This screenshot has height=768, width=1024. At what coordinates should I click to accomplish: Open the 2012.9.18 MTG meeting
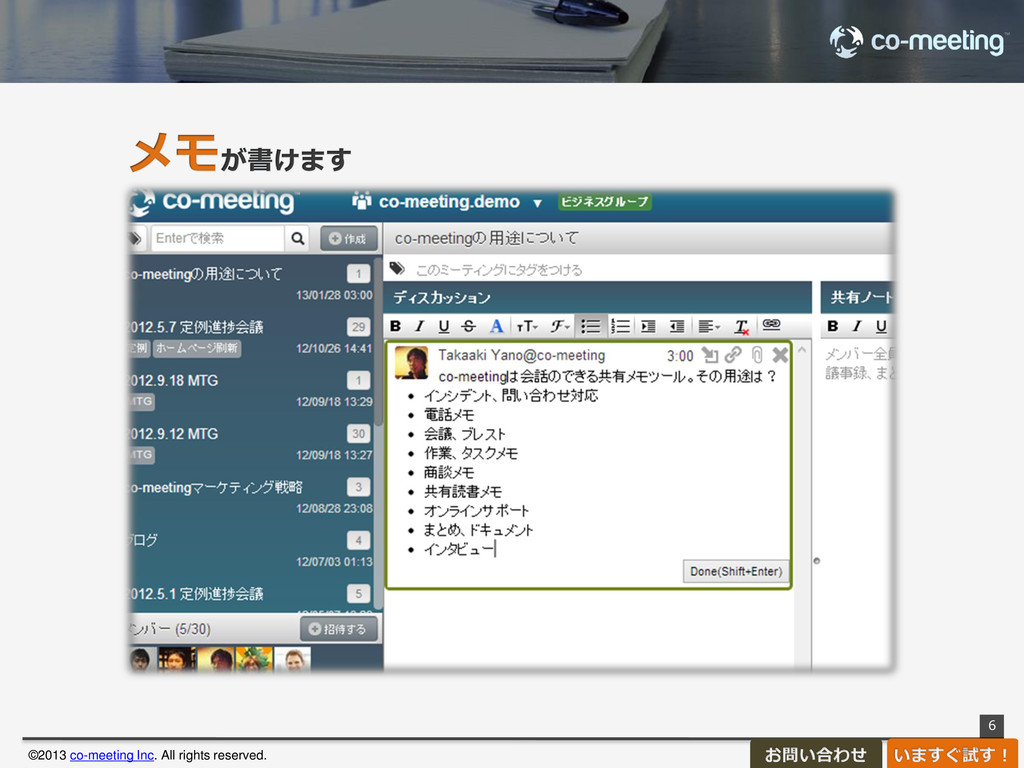pyautogui.click(x=251, y=391)
